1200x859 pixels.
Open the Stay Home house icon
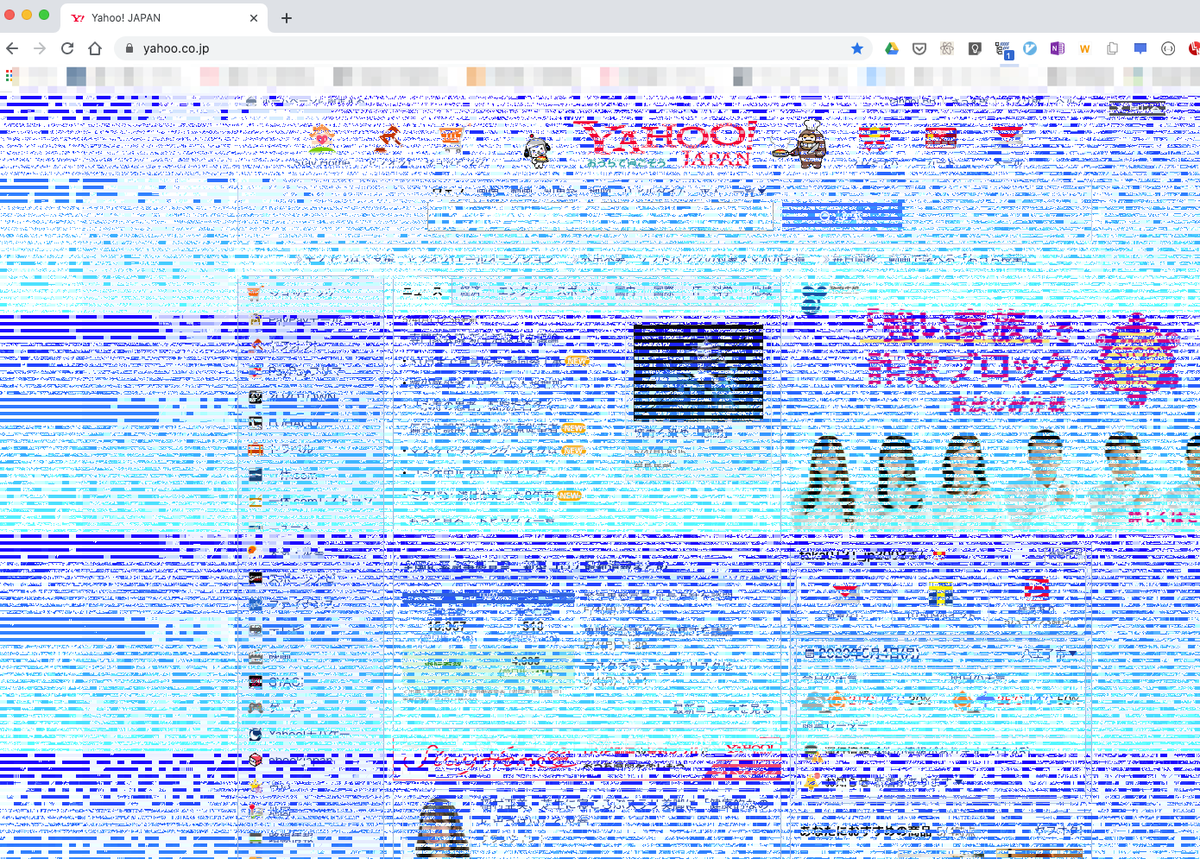pos(322,140)
